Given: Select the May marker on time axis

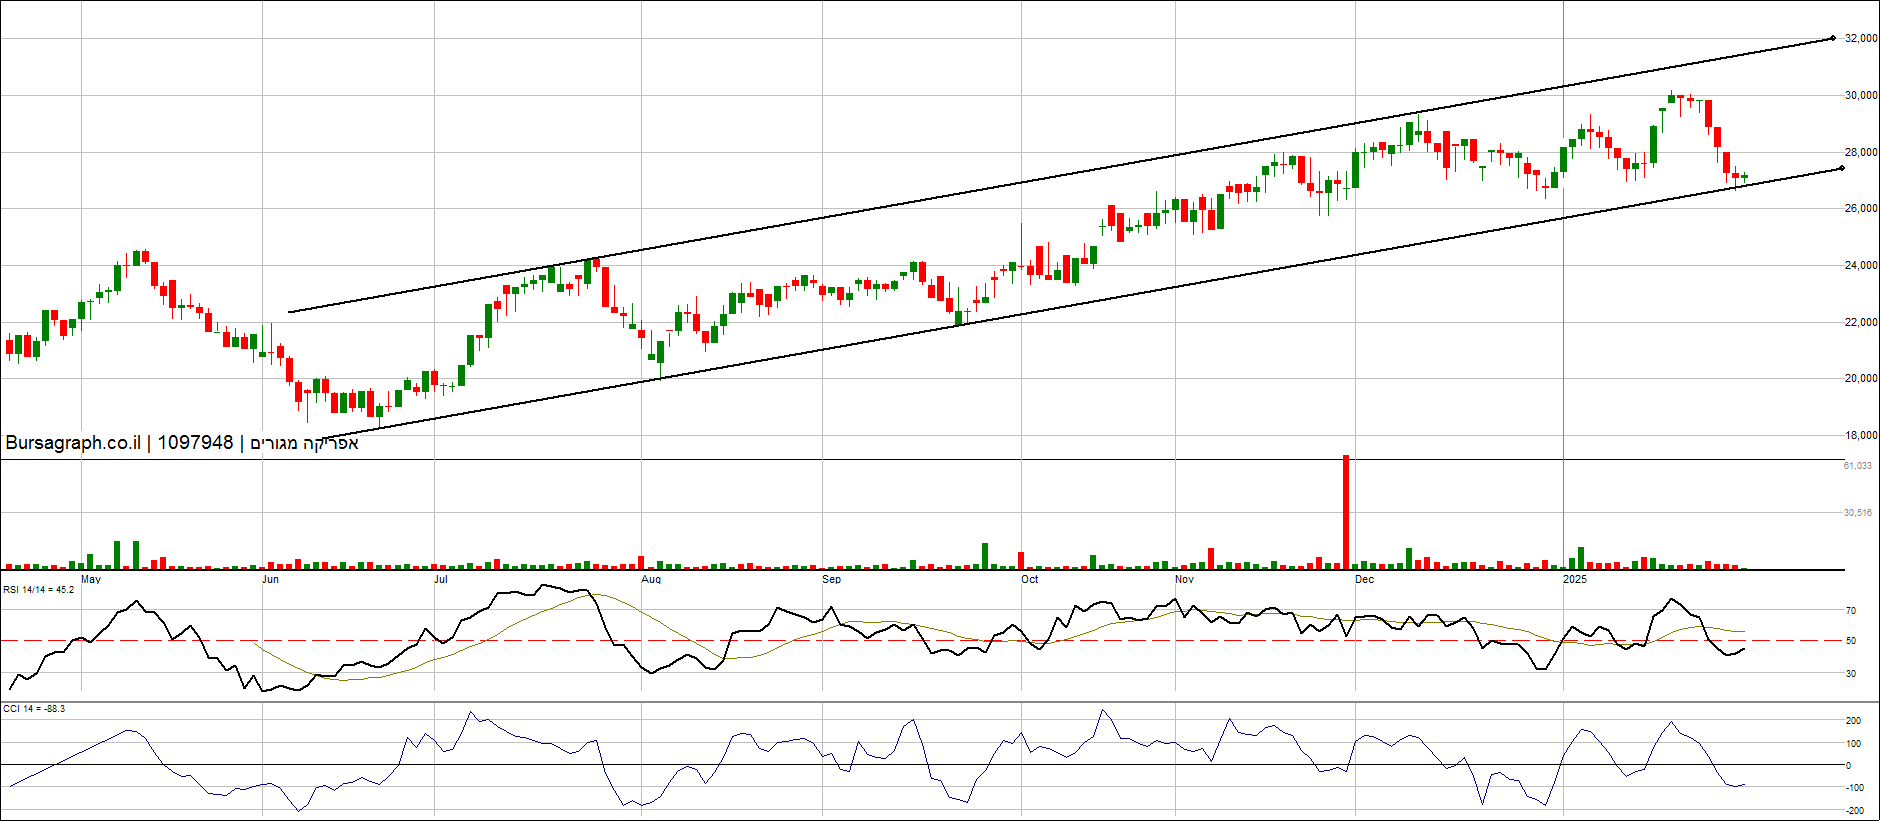Looking at the screenshot, I should 91,579.
